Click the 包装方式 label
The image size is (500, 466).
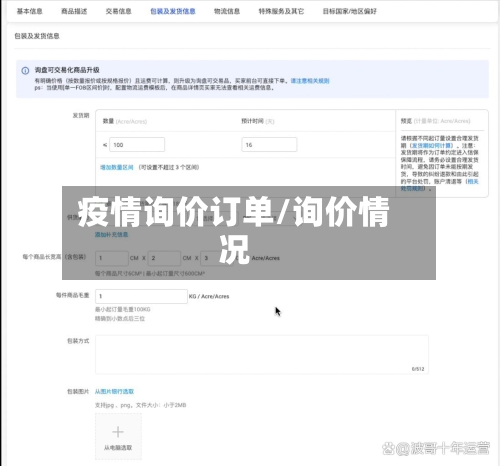[78, 341]
